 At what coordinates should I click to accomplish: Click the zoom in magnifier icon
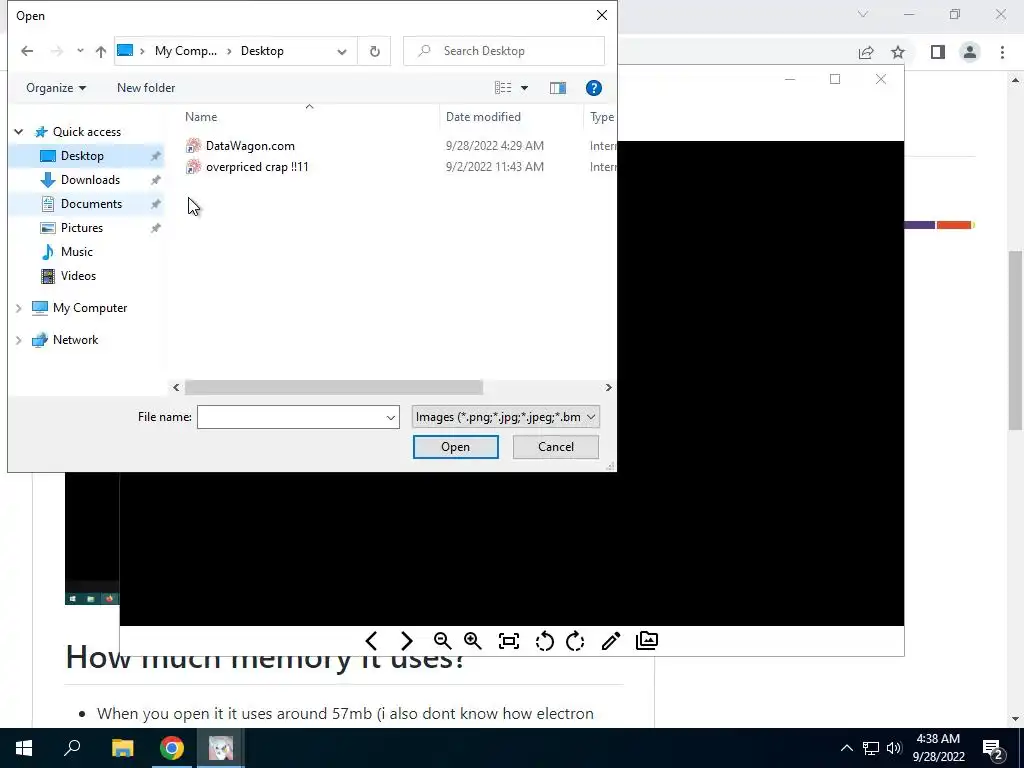pos(472,641)
